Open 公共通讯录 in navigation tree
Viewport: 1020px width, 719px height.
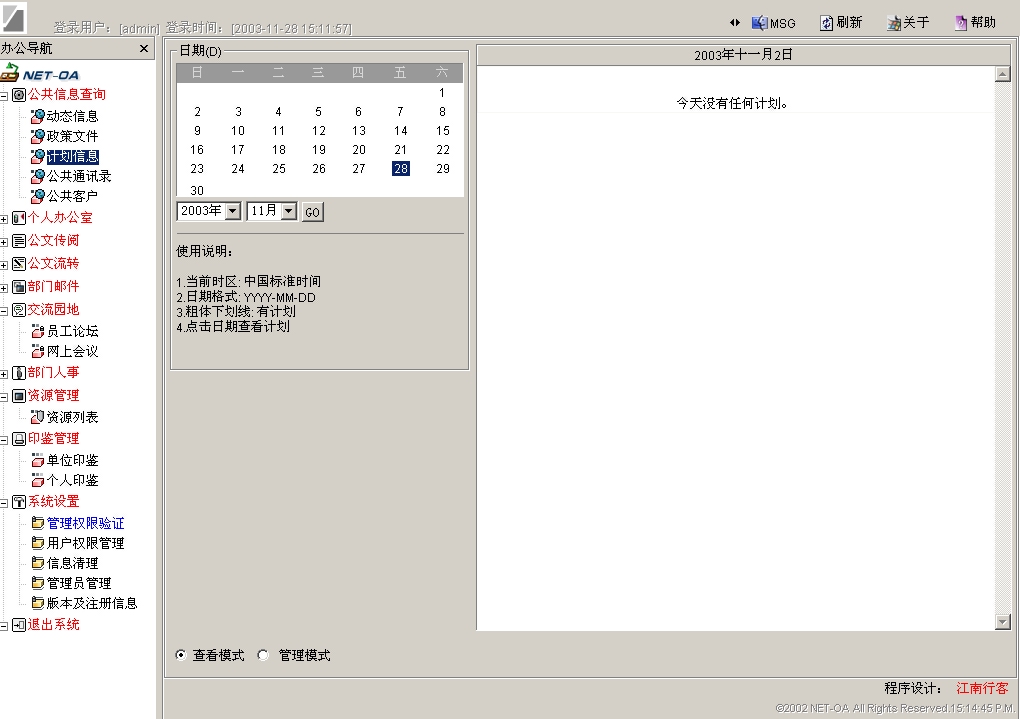(79, 177)
